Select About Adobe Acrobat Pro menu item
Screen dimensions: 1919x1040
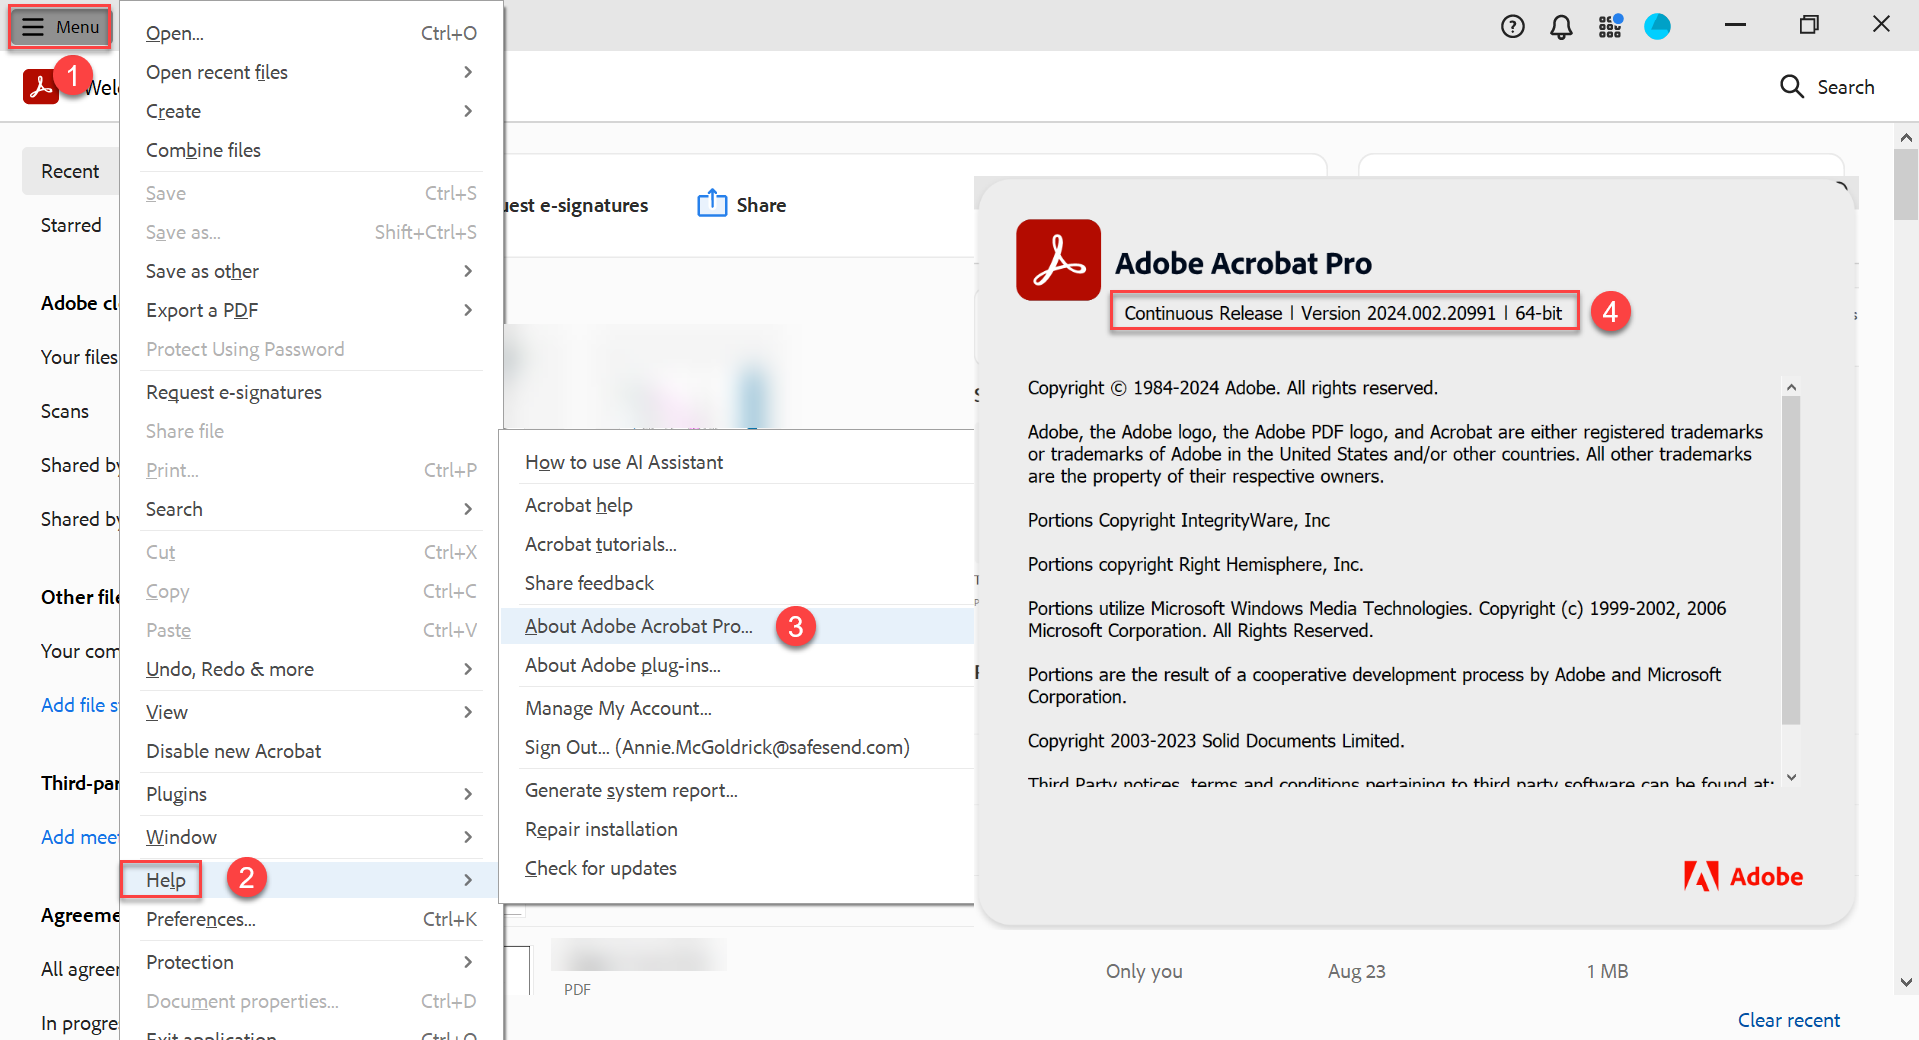(638, 626)
